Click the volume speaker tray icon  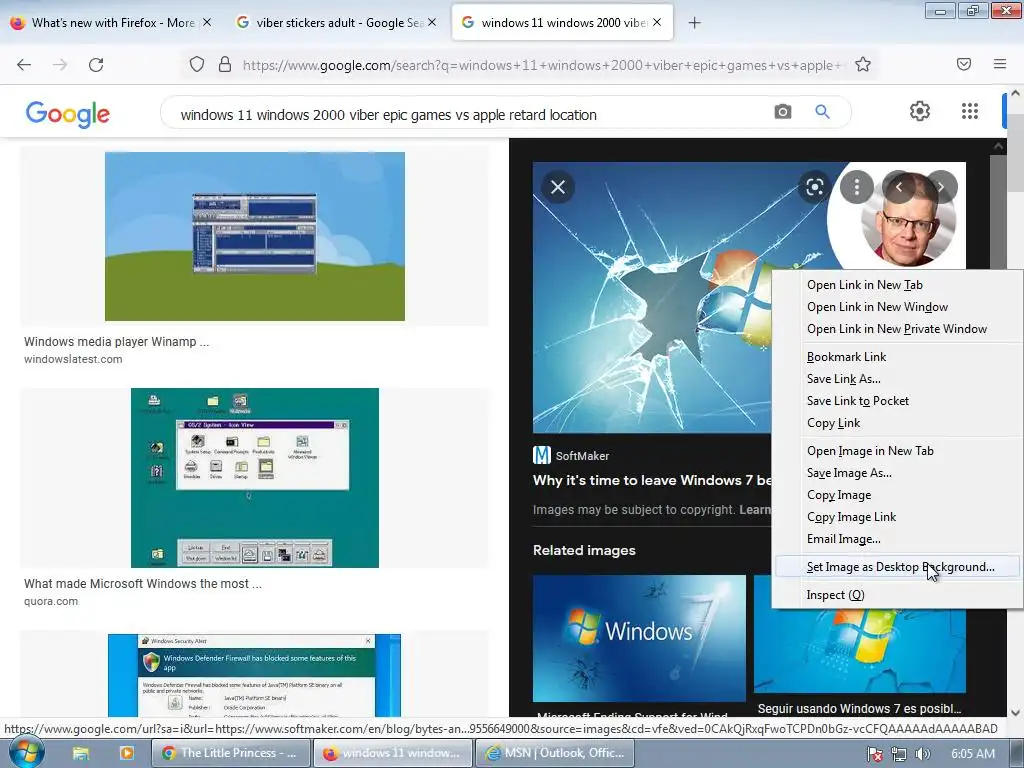point(922,754)
